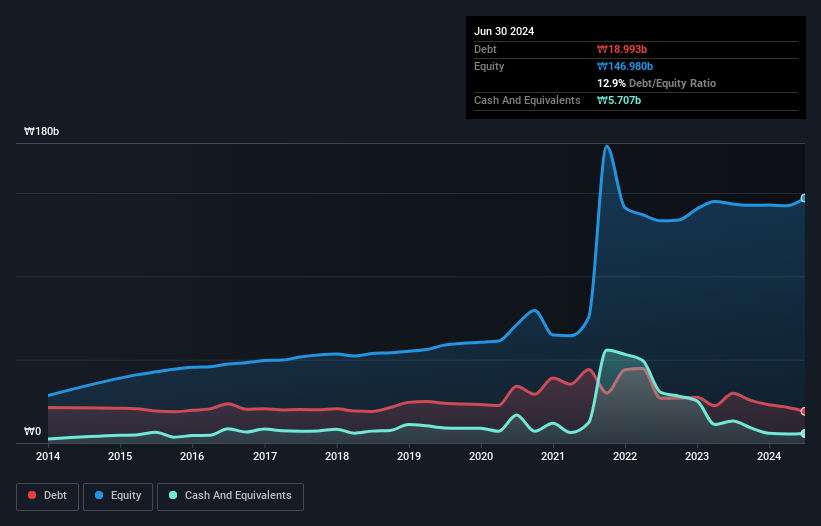Screen dimensions: 821x526
Task: Select the 2014 x-axis label
Action: point(48,456)
